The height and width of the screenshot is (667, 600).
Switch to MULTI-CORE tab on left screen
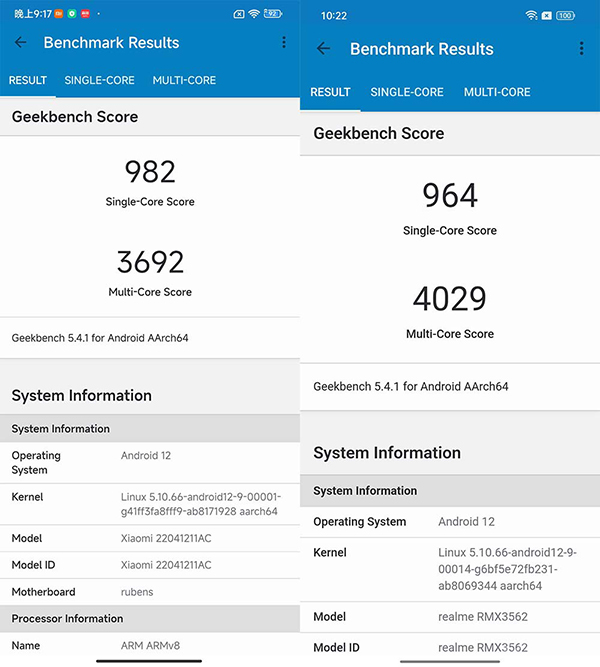tap(184, 80)
